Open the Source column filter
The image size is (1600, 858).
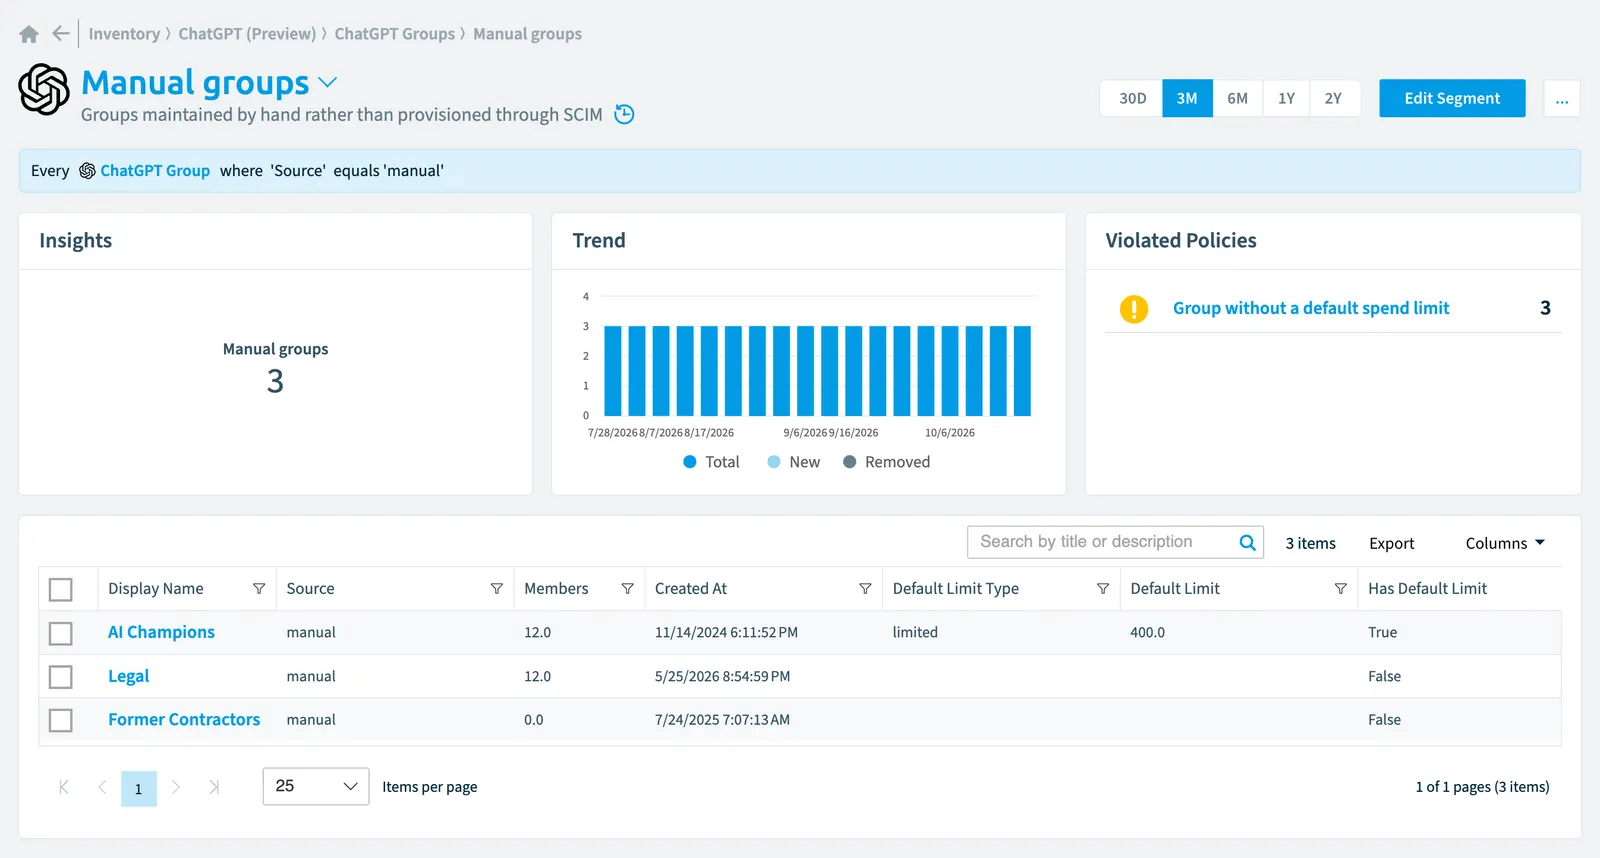[497, 589]
